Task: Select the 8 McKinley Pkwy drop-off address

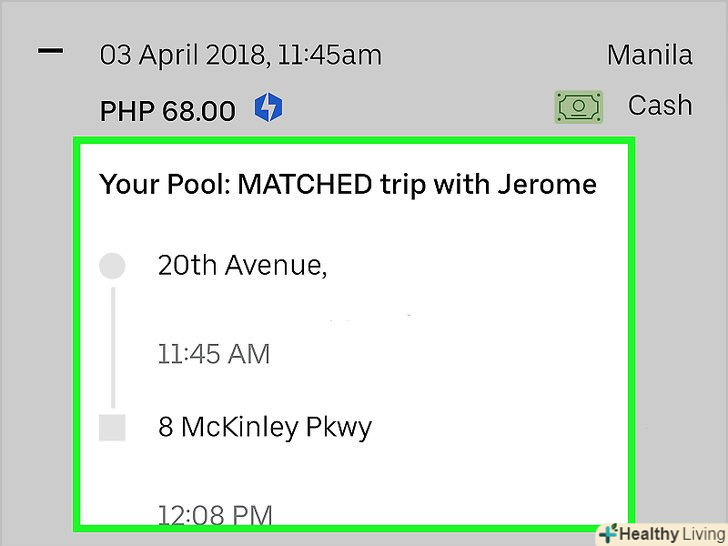Action: (265, 428)
